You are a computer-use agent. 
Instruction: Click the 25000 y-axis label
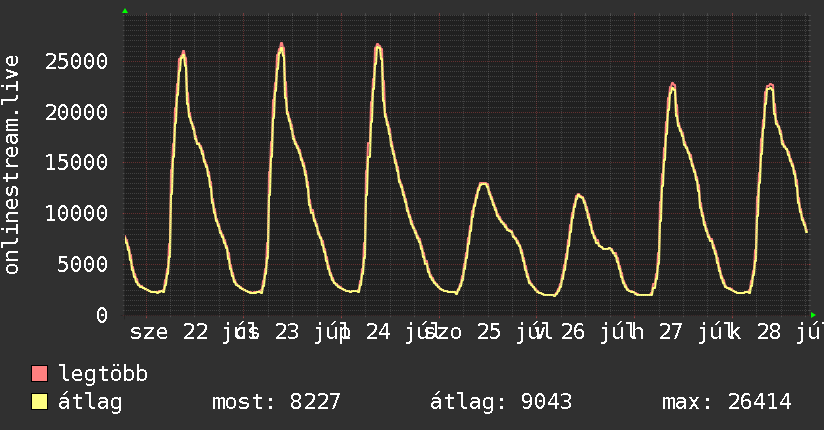coord(76,62)
